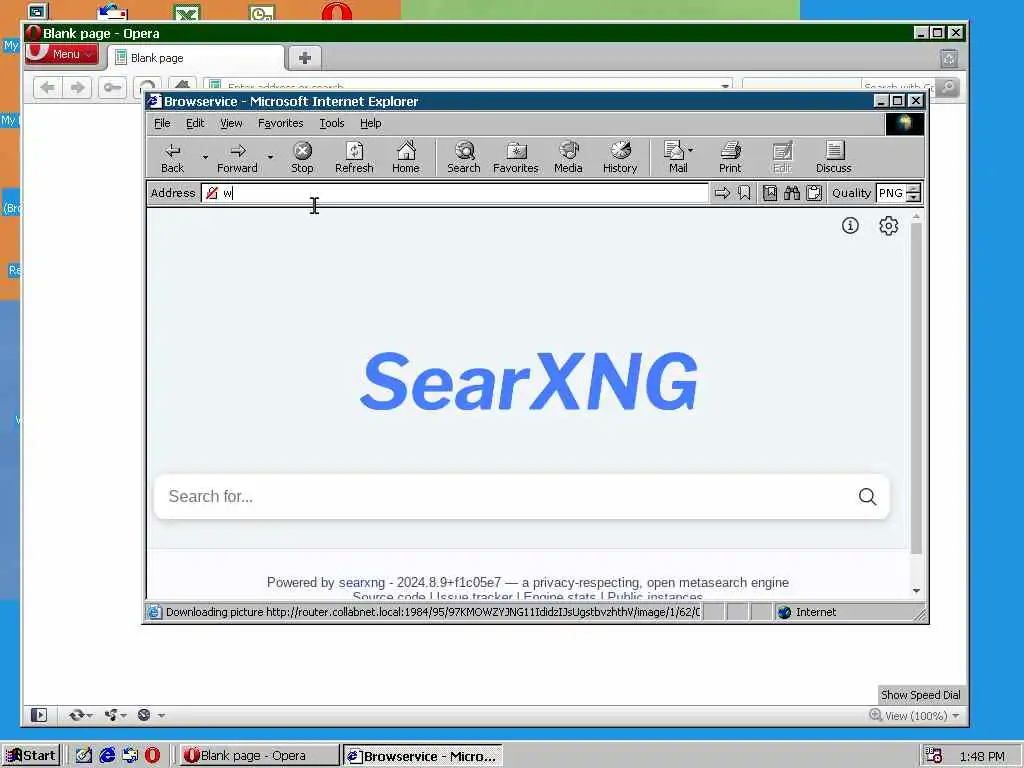1024x768 pixels.
Task: Switch to Browservice taskbar button
Action: 423,756
